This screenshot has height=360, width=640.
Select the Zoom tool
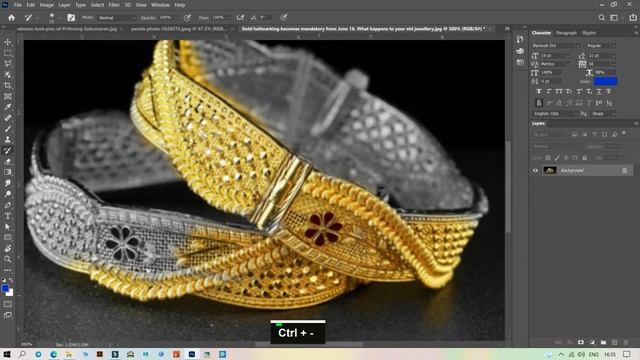coord(8,259)
